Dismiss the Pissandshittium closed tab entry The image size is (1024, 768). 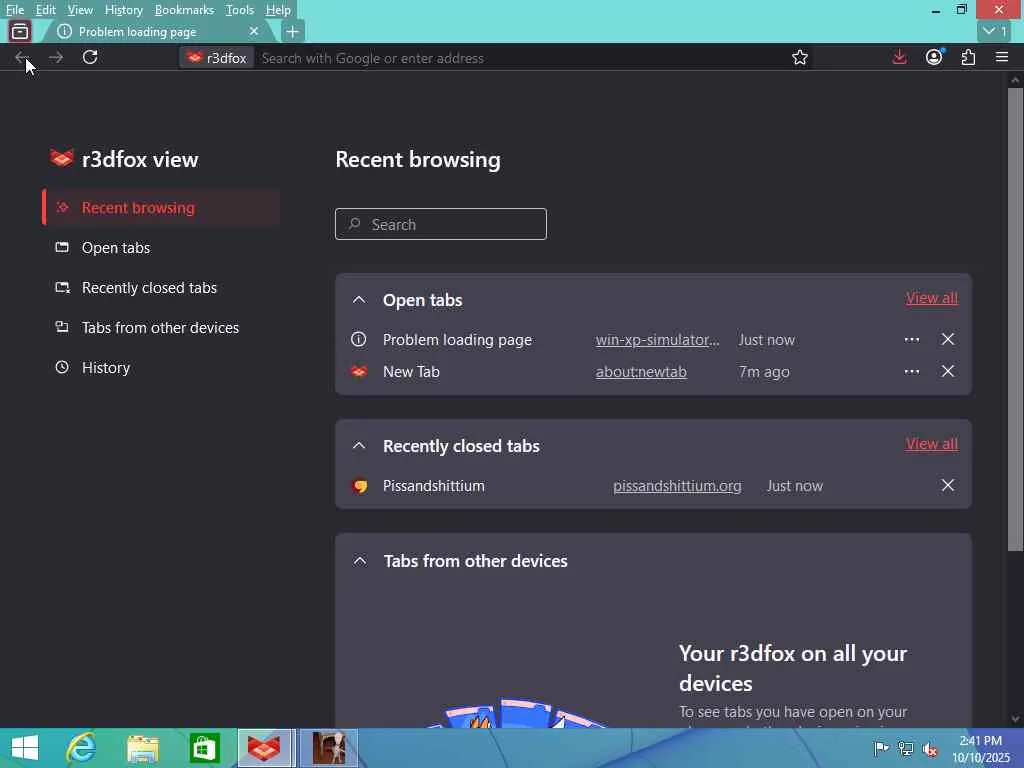coord(948,485)
